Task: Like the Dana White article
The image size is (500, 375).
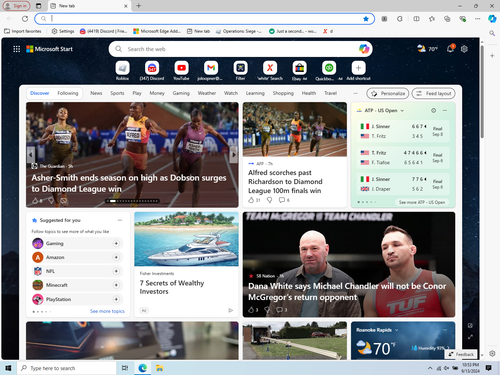Action: 251,310
